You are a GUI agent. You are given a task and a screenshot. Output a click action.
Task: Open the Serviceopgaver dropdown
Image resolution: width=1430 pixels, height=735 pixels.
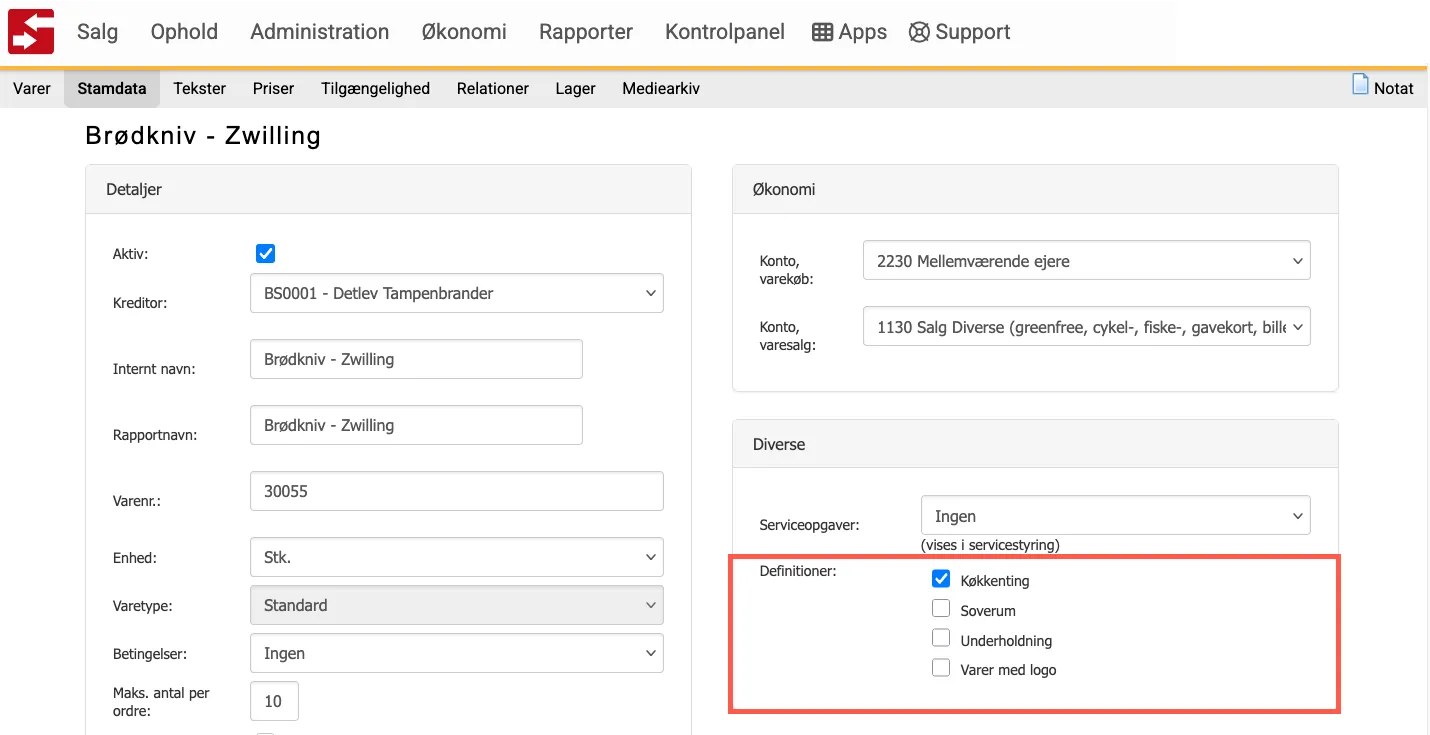[x=1114, y=516]
